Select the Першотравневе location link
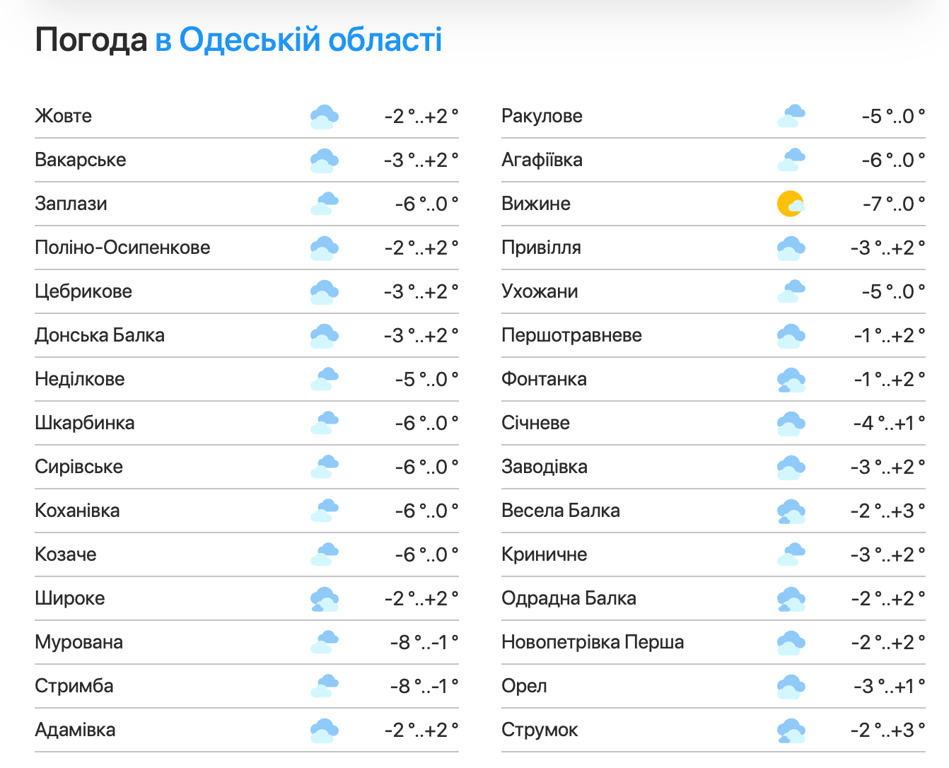The image size is (949, 768). (x=571, y=336)
